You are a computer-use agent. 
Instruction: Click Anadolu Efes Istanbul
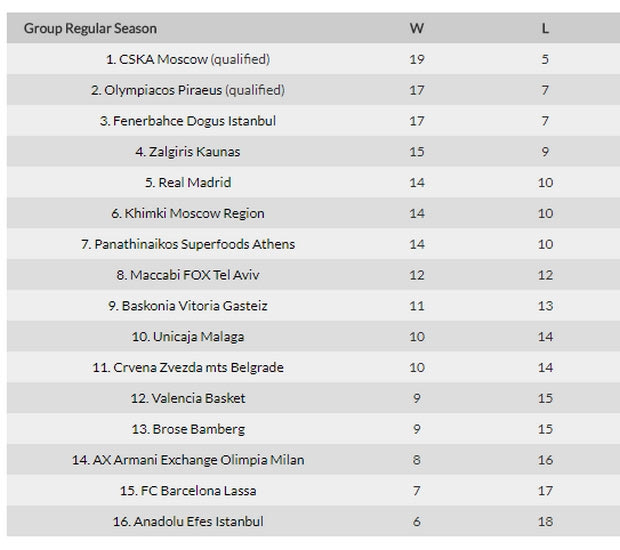click(195, 521)
